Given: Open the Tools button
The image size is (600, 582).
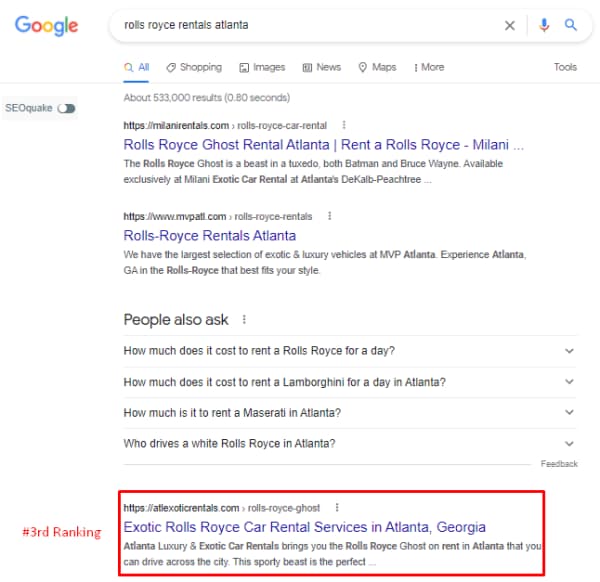Looking at the screenshot, I should click(x=565, y=67).
